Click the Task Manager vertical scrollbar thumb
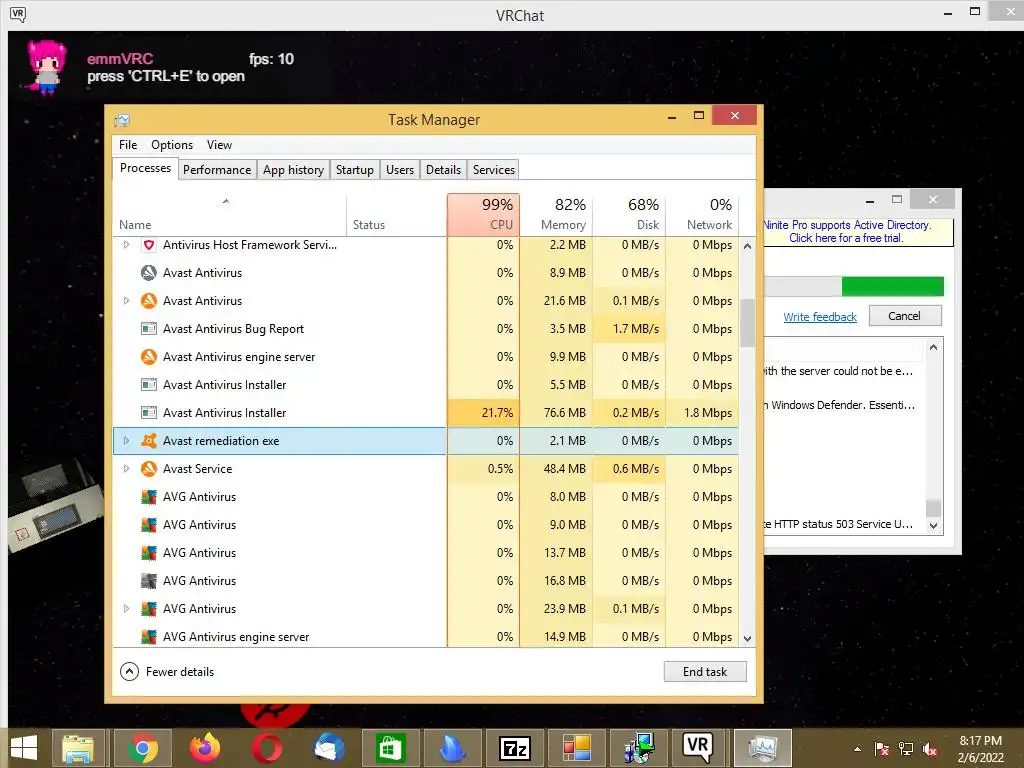 click(748, 323)
